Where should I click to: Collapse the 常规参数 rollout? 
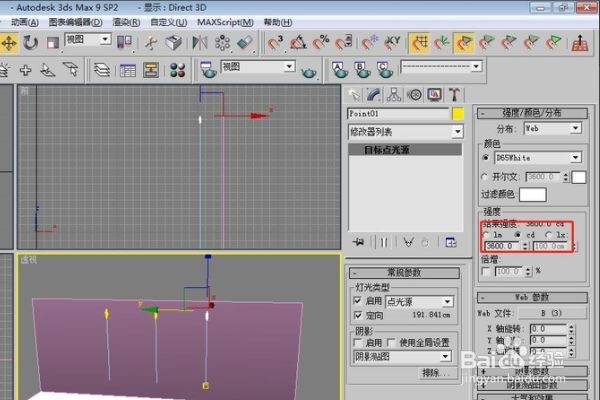(404, 273)
